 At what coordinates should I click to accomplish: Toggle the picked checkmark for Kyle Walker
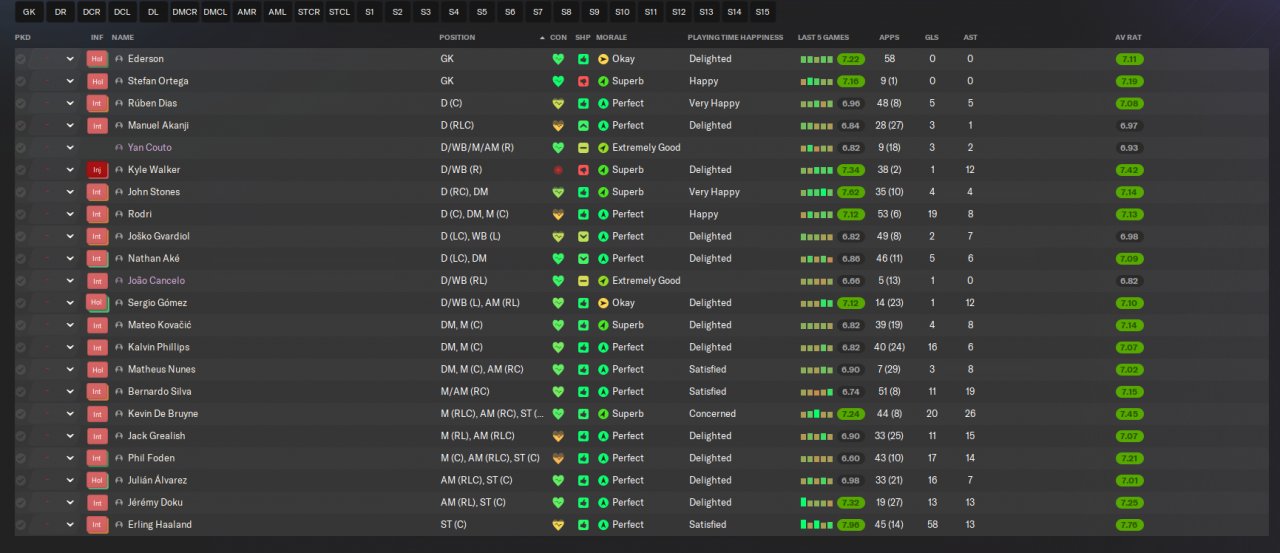21,170
